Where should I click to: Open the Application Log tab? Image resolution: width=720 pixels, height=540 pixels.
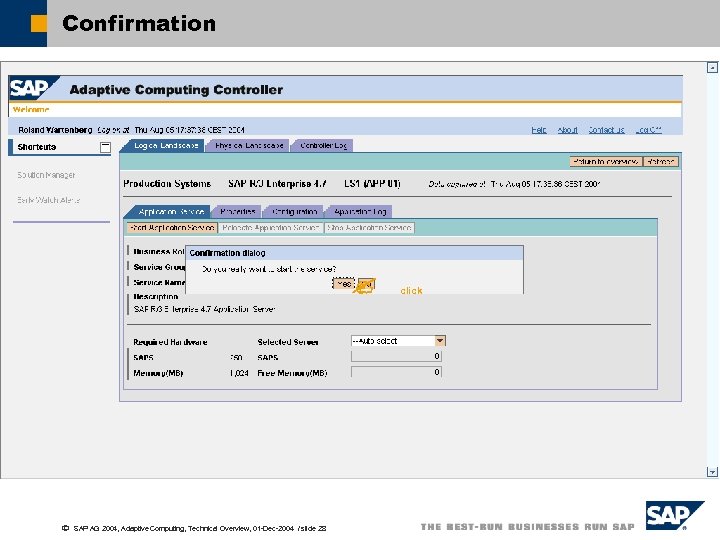360,212
